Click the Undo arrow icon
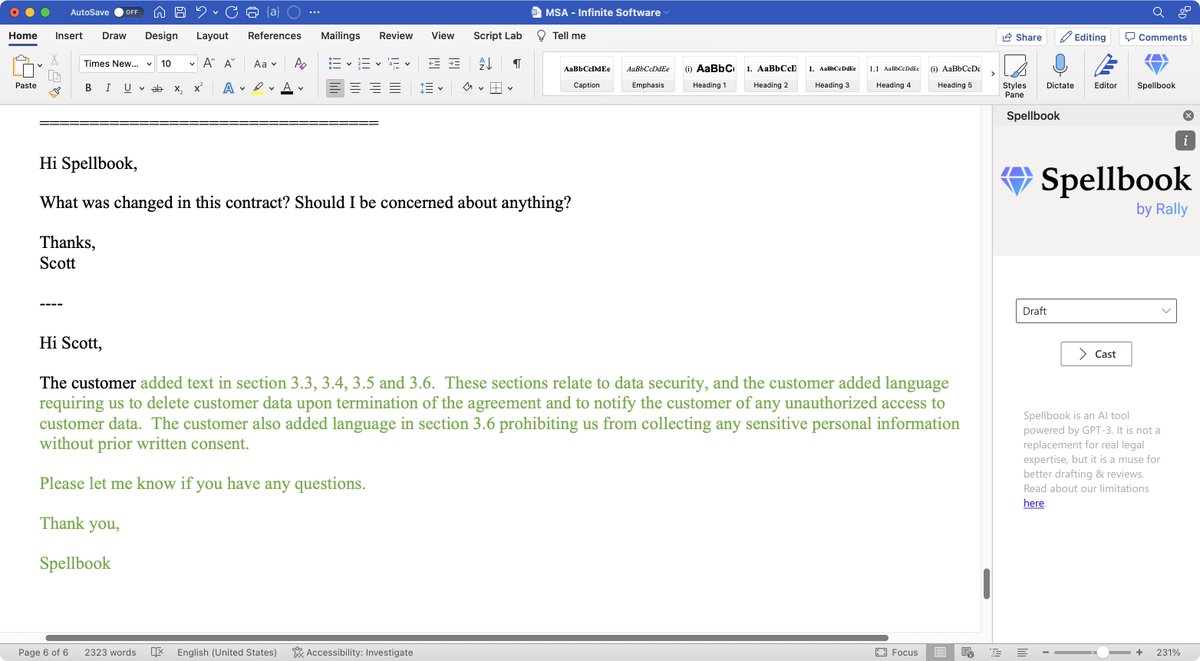This screenshot has width=1200, height=661. pyautogui.click(x=201, y=12)
